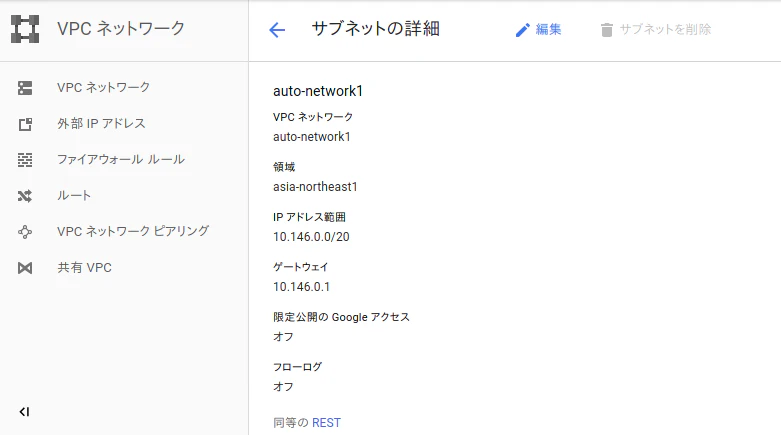Click the ゲートウェイ field label
781x435 pixels.
300,267
